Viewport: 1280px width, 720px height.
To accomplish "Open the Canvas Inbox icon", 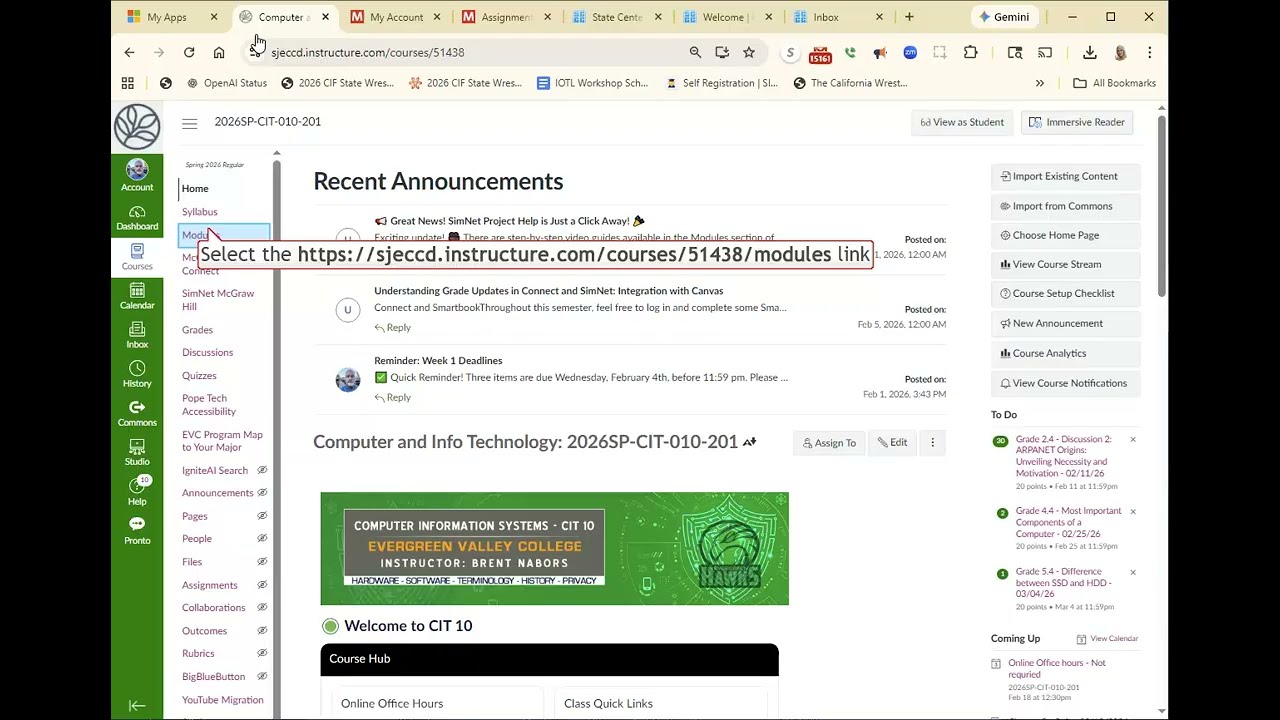I will 137,335.
